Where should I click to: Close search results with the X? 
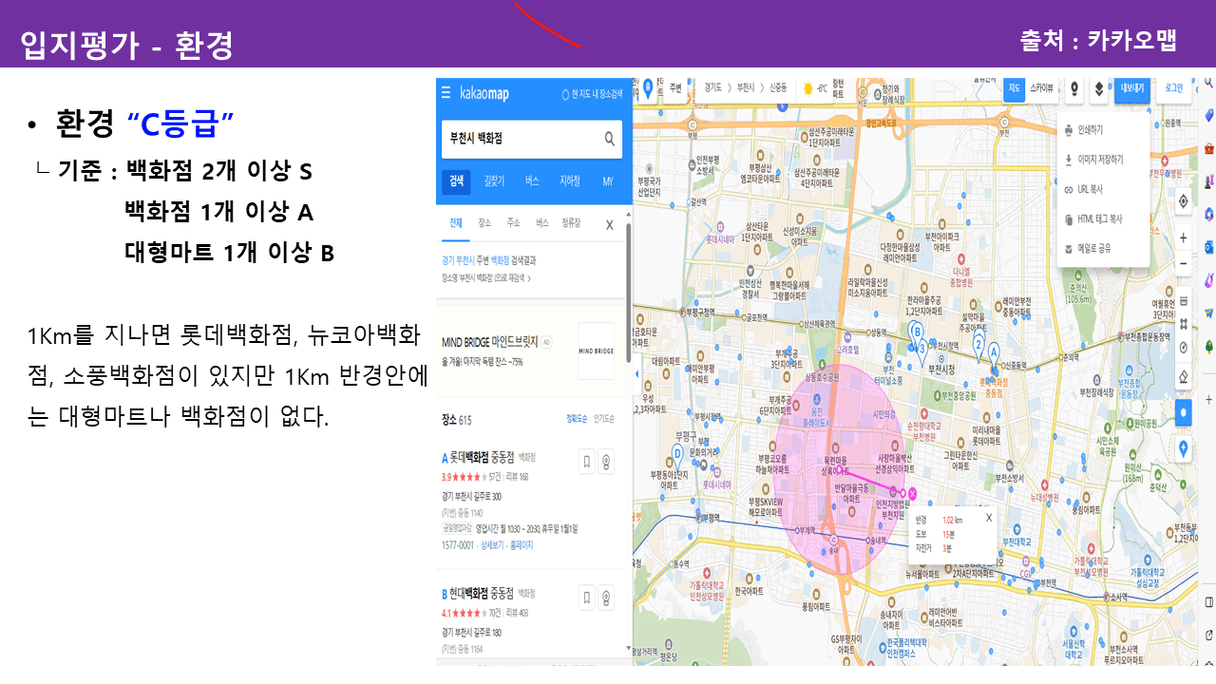610,225
